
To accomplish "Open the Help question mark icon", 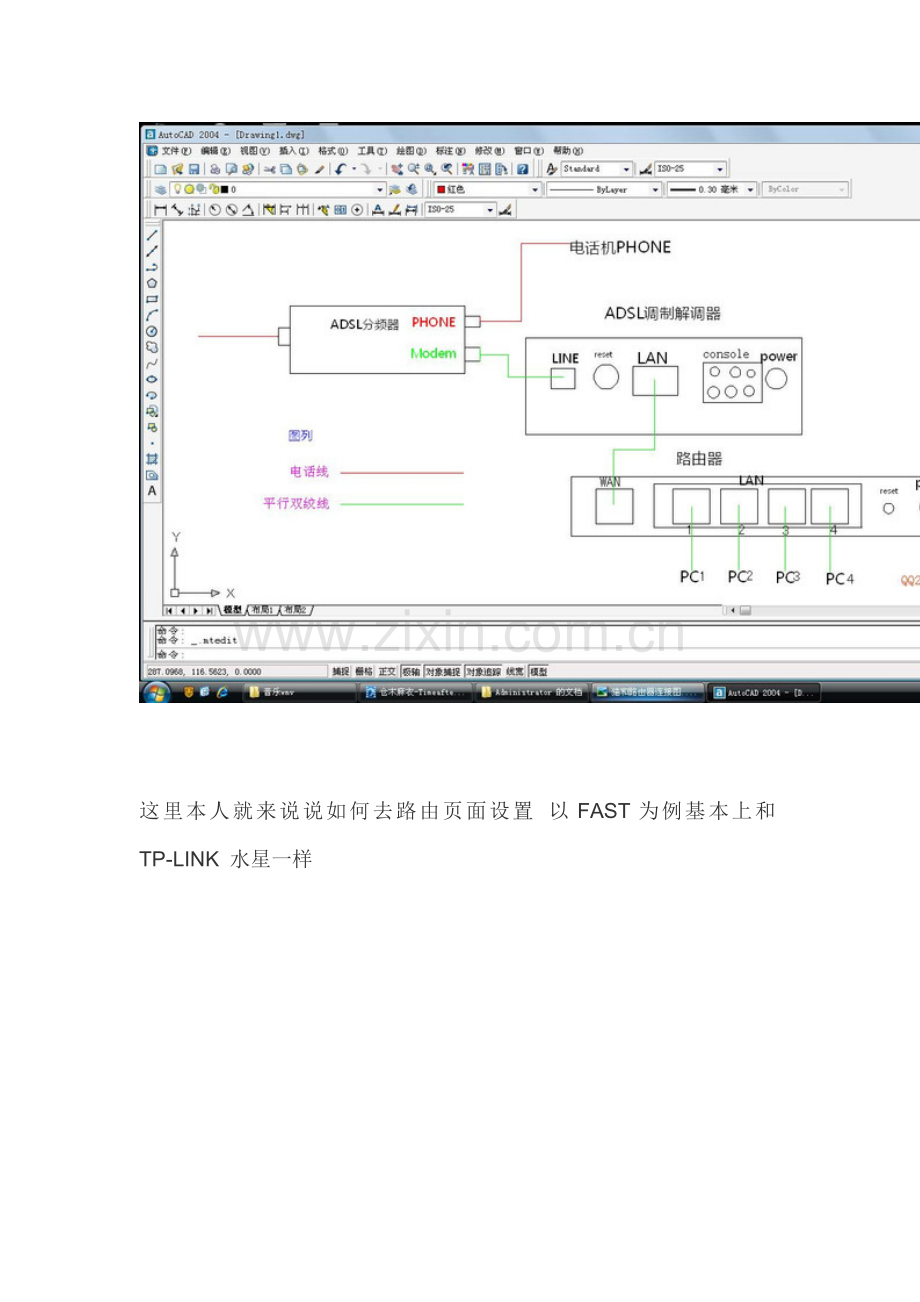I will click(522, 170).
